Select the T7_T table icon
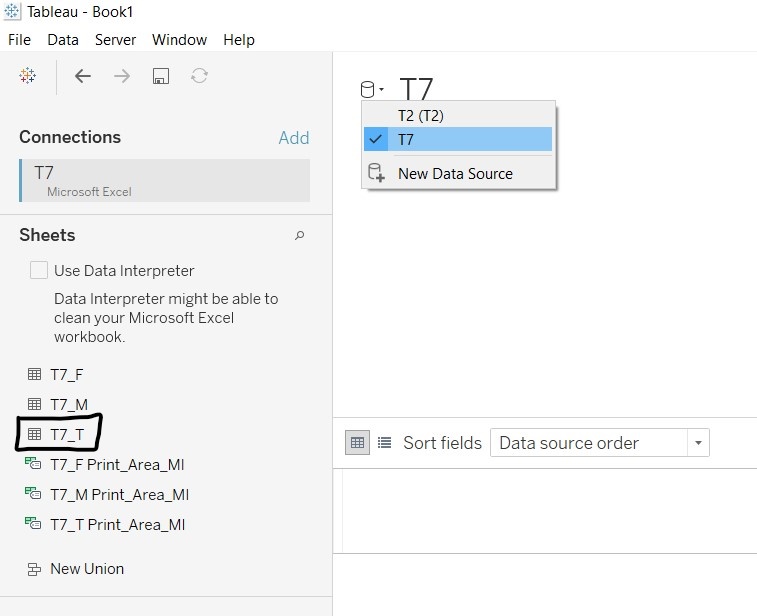The image size is (757, 616). (34, 434)
